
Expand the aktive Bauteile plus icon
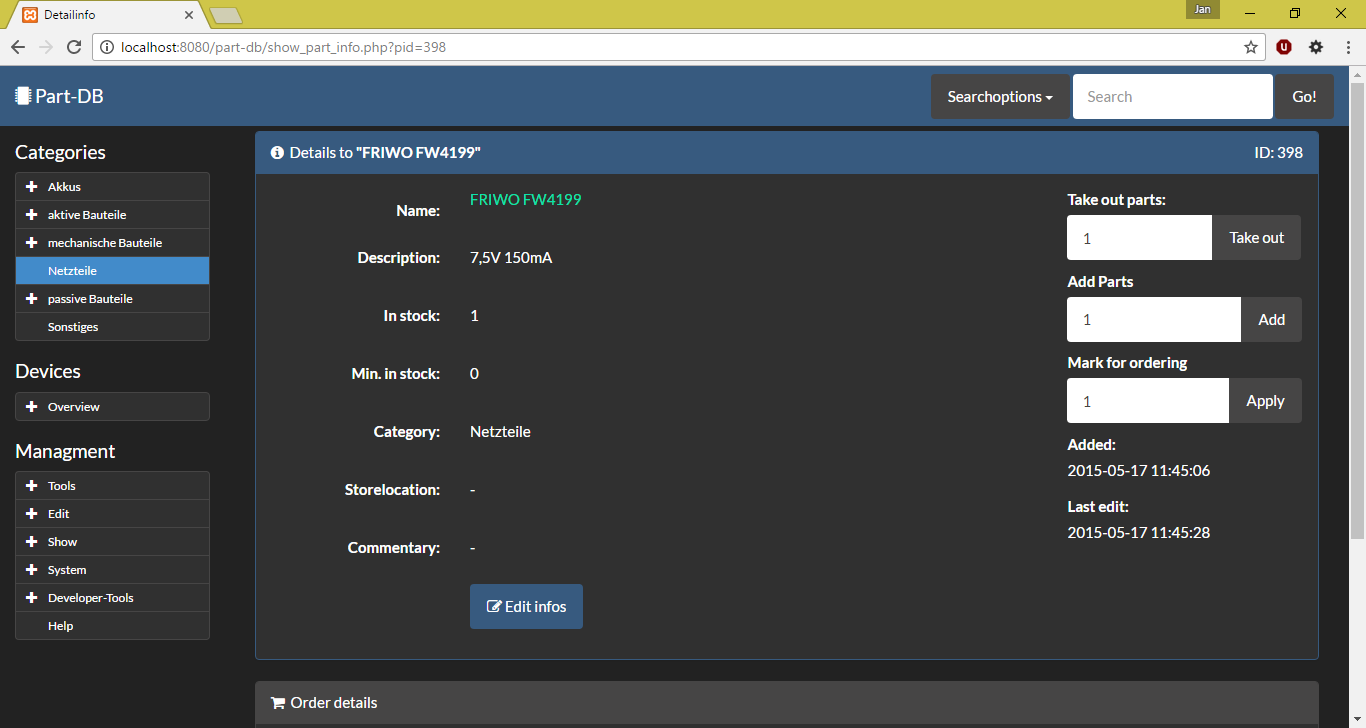(31, 215)
